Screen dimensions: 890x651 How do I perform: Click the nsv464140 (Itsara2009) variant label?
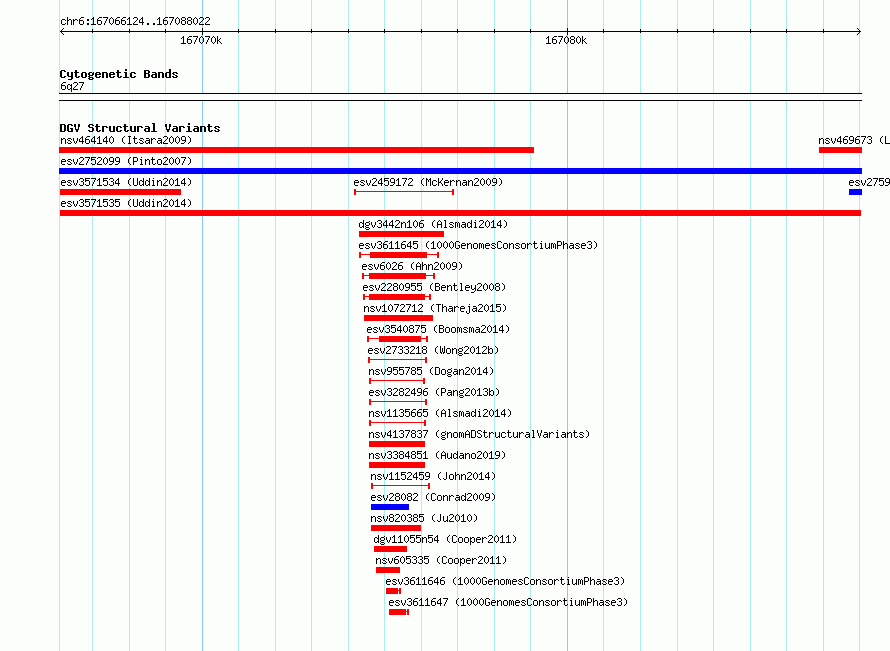coord(126,140)
